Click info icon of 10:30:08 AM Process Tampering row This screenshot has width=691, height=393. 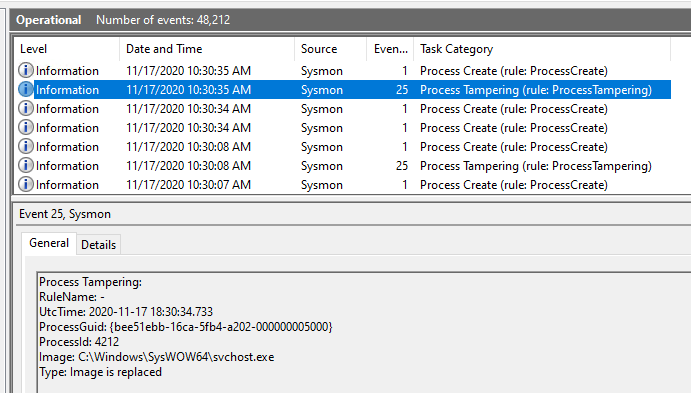coord(26,165)
